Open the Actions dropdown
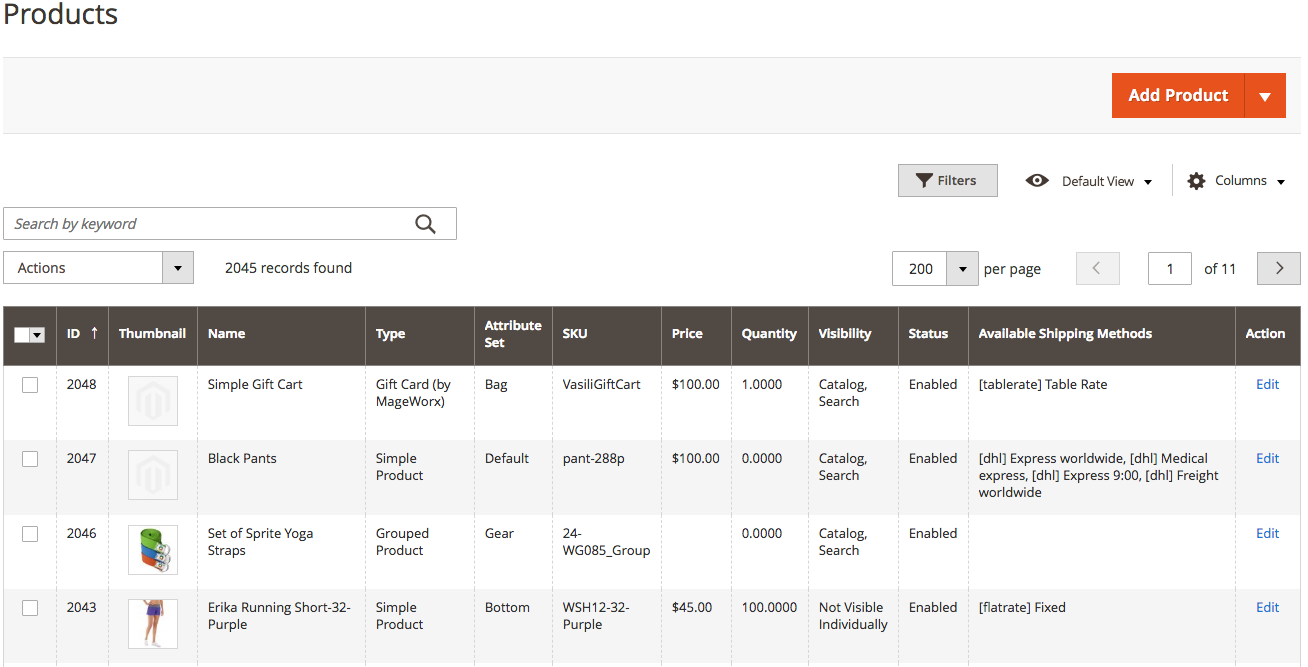Image resolution: width=1308 pixels, height=667 pixels. click(98, 268)
